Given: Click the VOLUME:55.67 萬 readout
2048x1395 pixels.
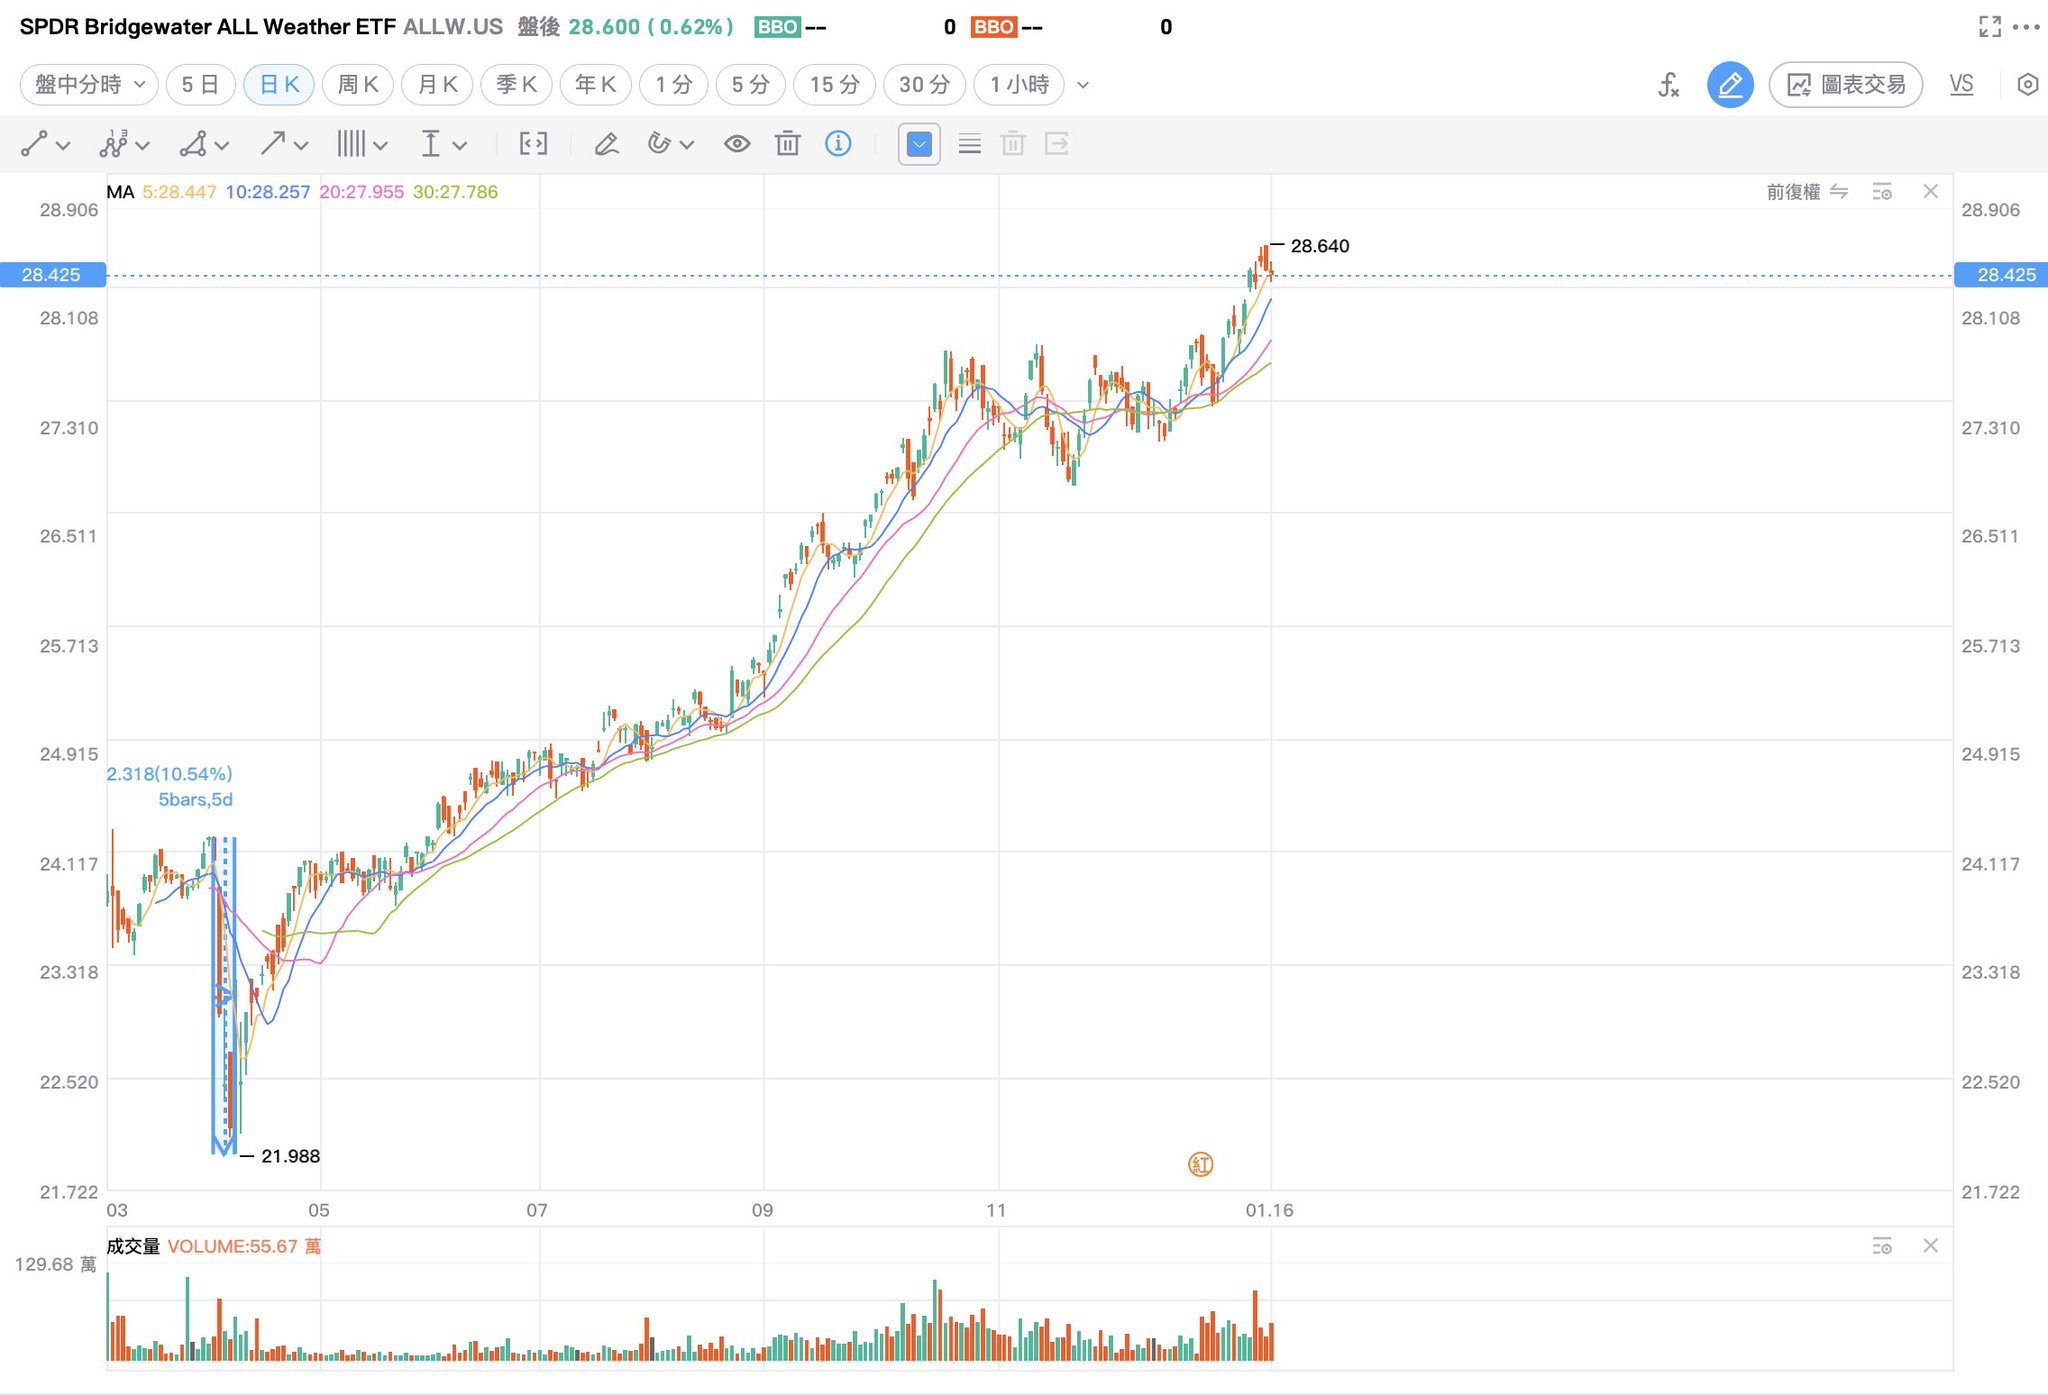Looking at the screenshot, I should point(244,1246).
